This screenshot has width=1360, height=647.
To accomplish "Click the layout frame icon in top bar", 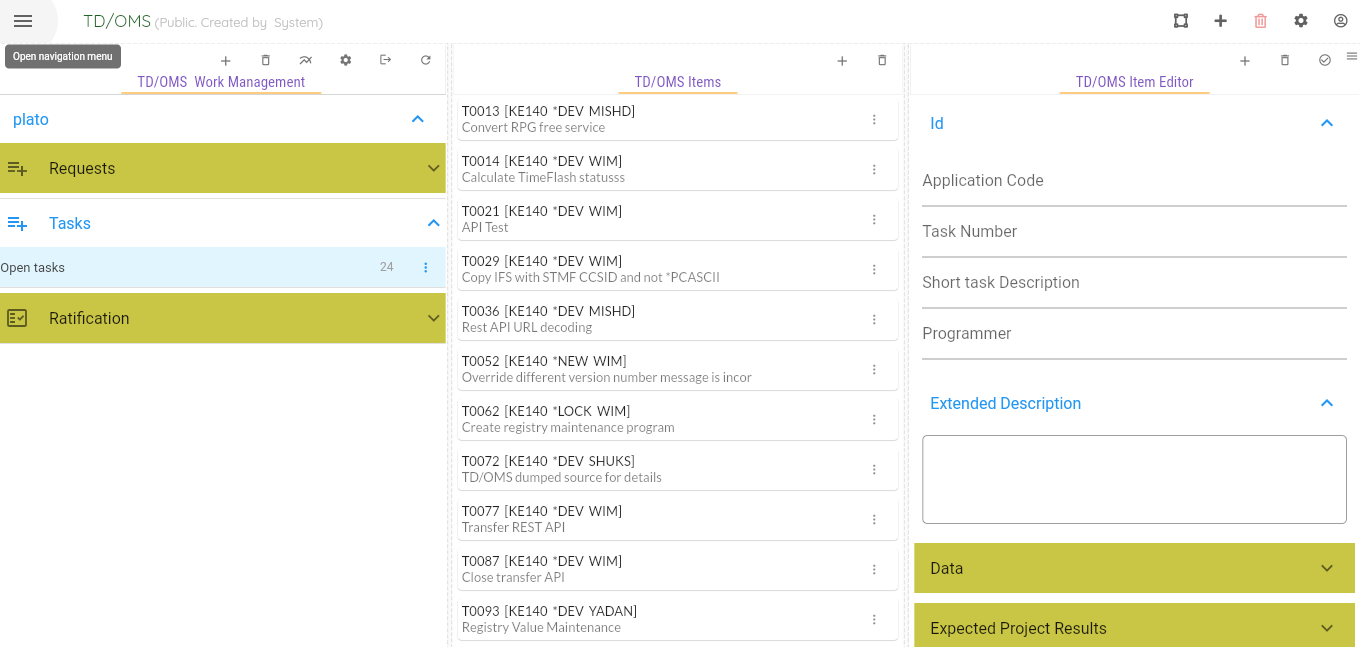I will (x=1181, y=21).
